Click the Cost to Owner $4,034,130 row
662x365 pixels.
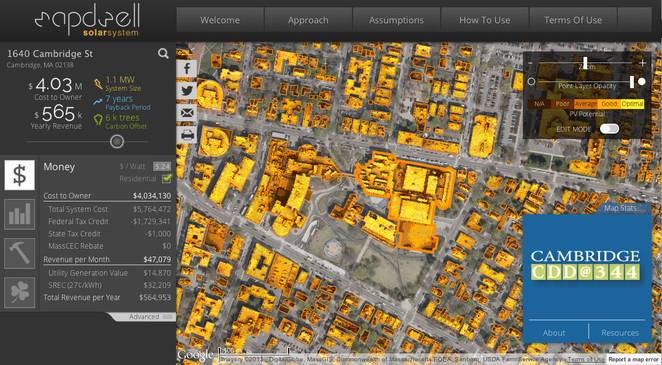[x=107, y=196]
